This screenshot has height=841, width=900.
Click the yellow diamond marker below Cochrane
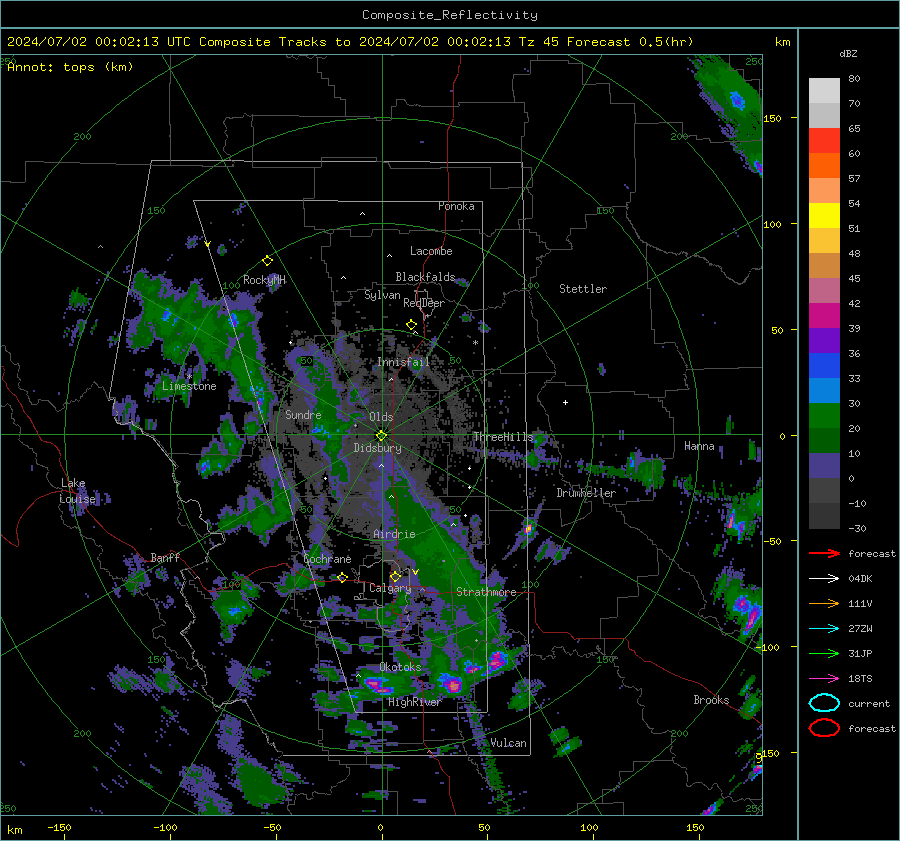(342, 577)
